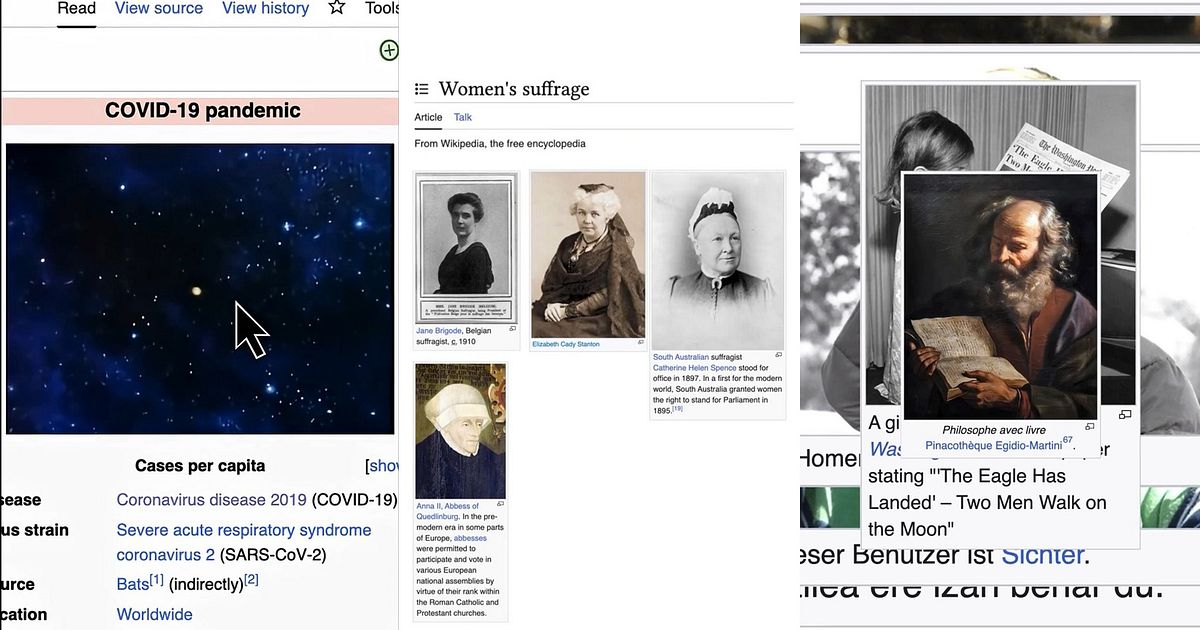The image size is (1200, 630).
Task: Toggle the contents list icon beside Women's suffrage
Action: (x=422, y=89)
